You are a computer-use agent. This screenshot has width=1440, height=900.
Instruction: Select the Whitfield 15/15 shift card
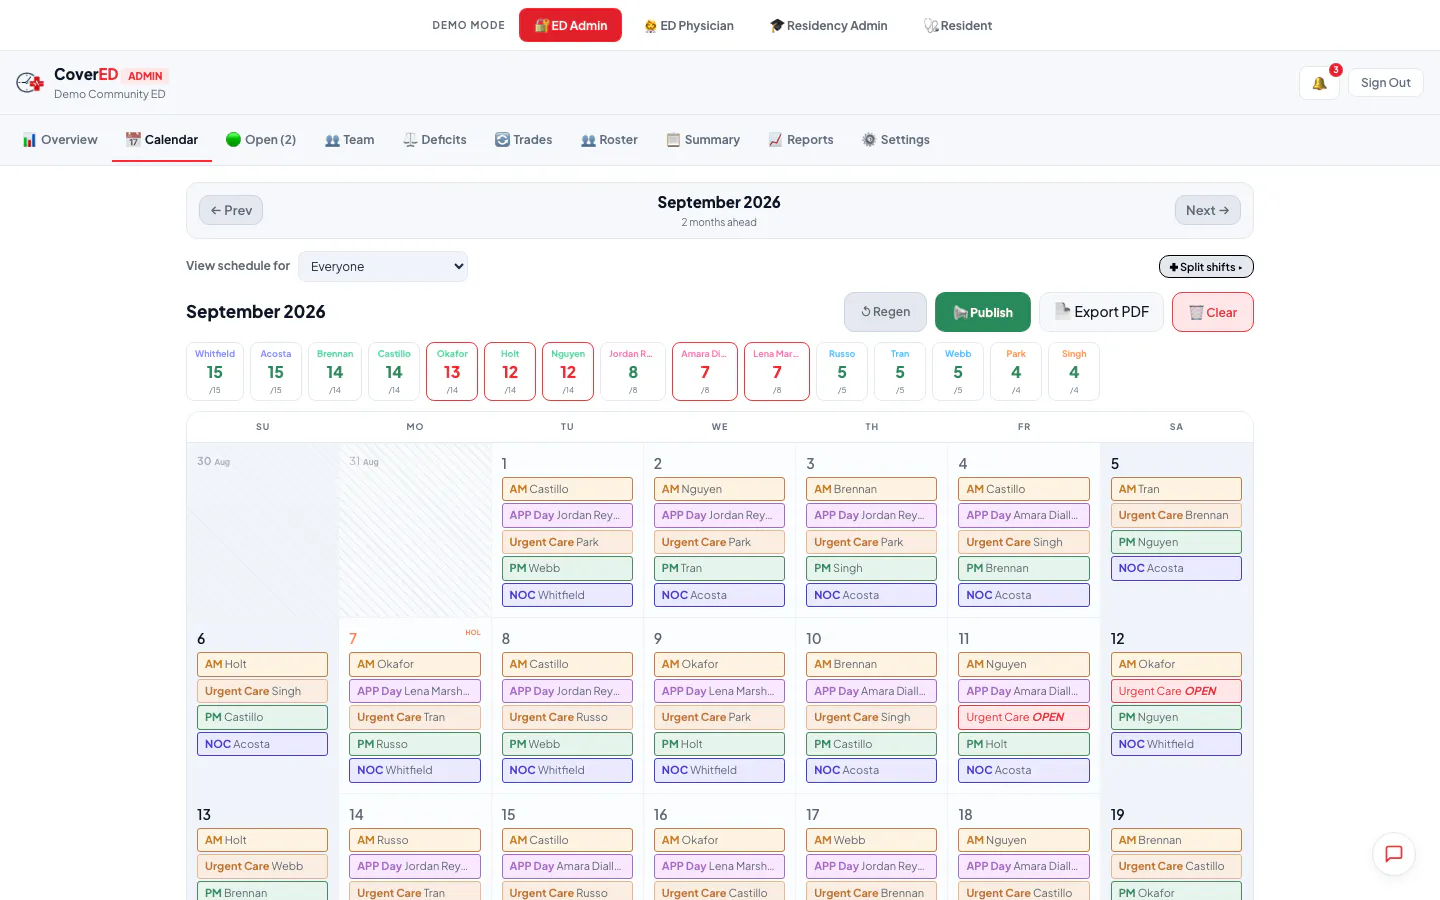215,372
